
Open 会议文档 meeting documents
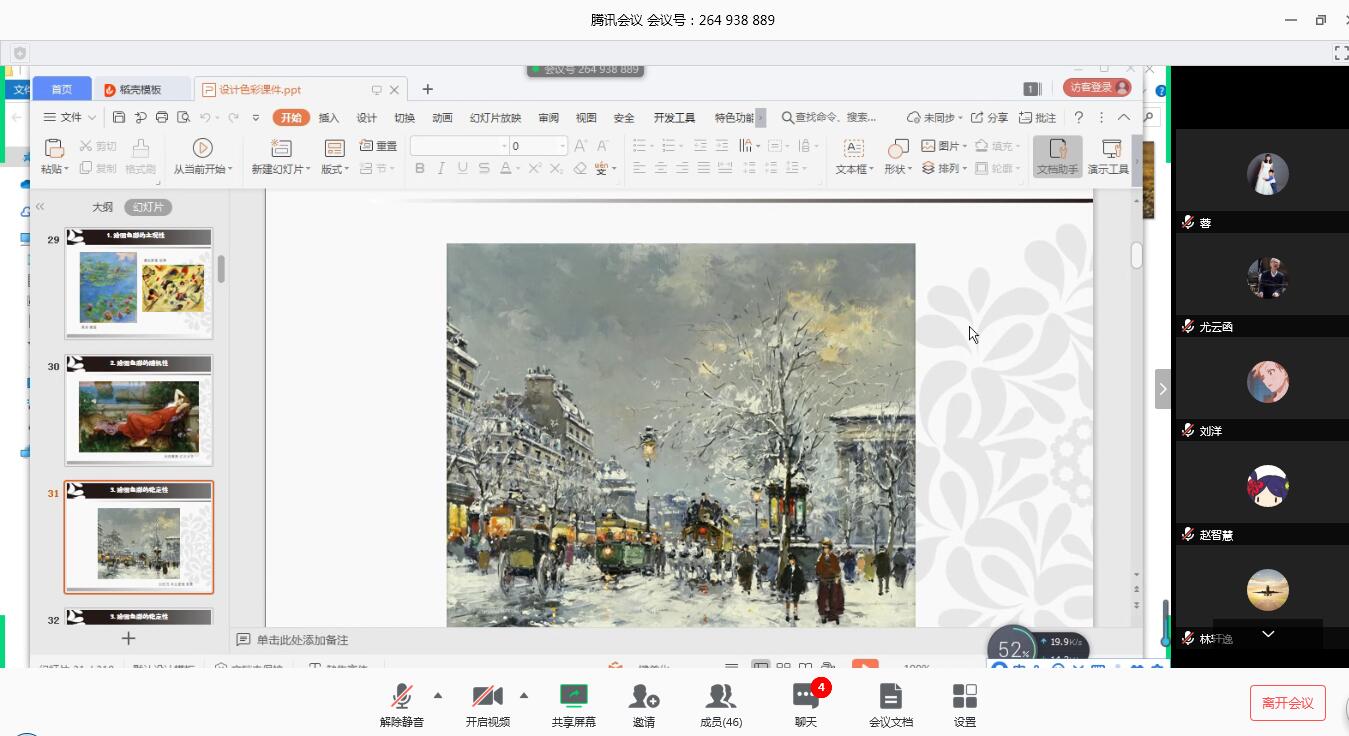tap(891, 704)
